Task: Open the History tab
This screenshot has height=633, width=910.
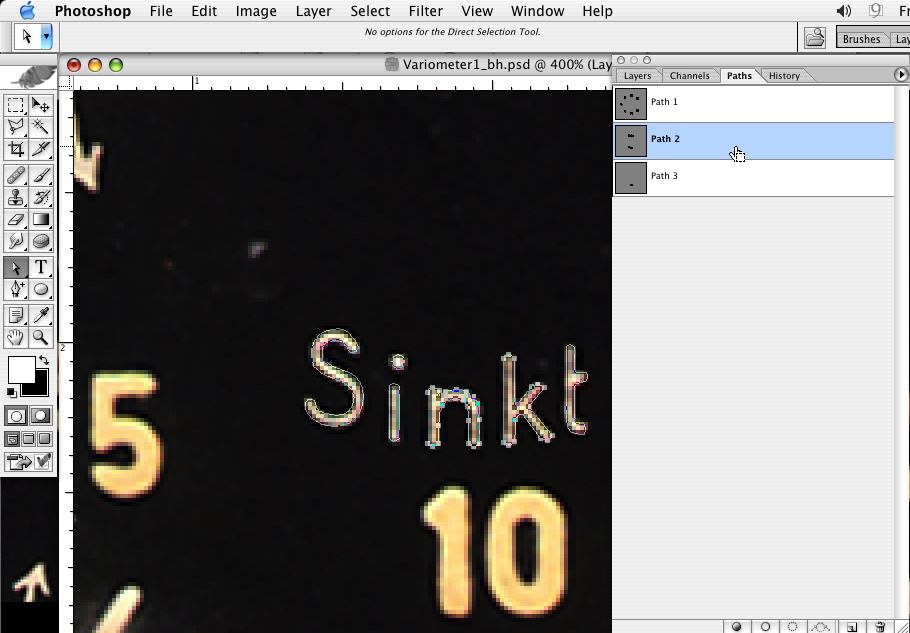Action: click(784, 76)
